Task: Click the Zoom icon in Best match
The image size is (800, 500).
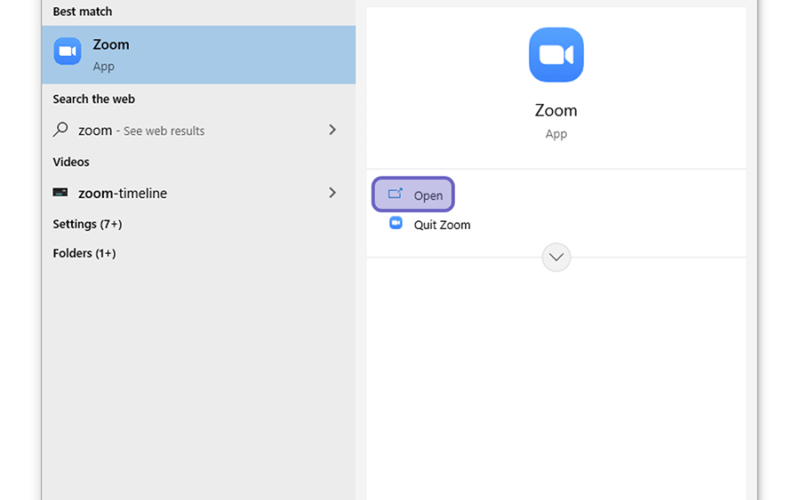Action: 67,51
